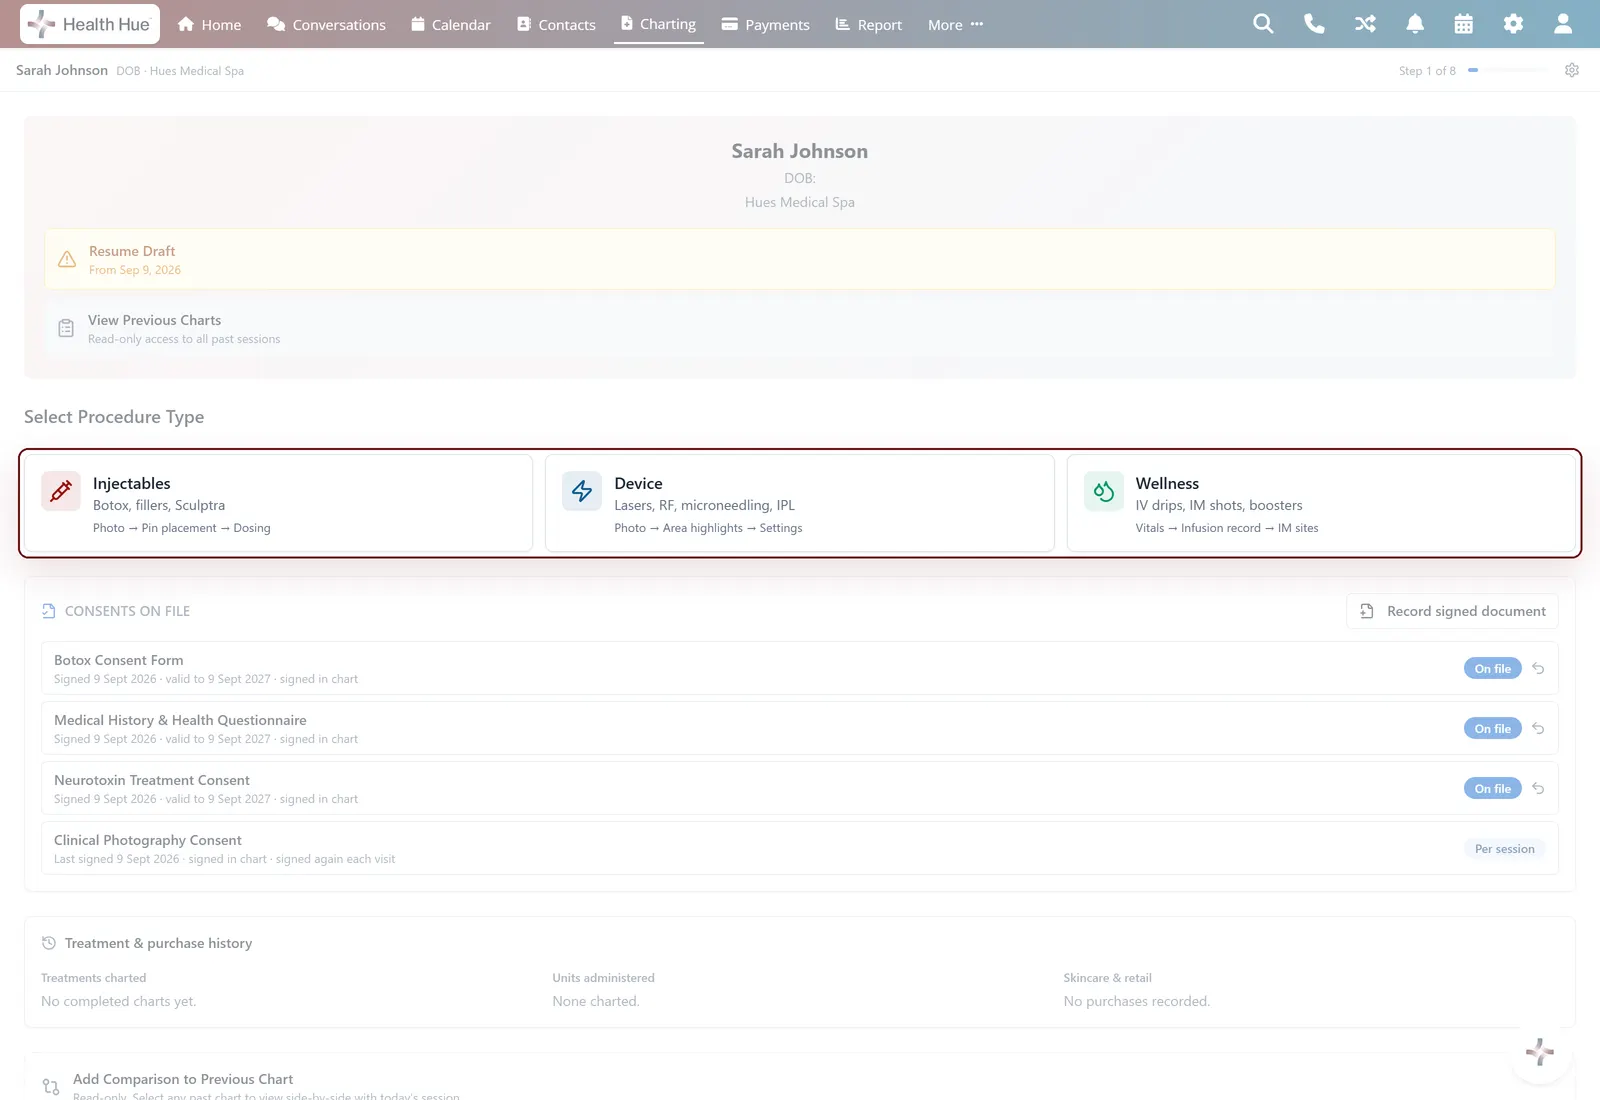The image size is (1600, 1100).
Task: Click the Device lightning bolt icon
Action: click(x=582, y=491)
